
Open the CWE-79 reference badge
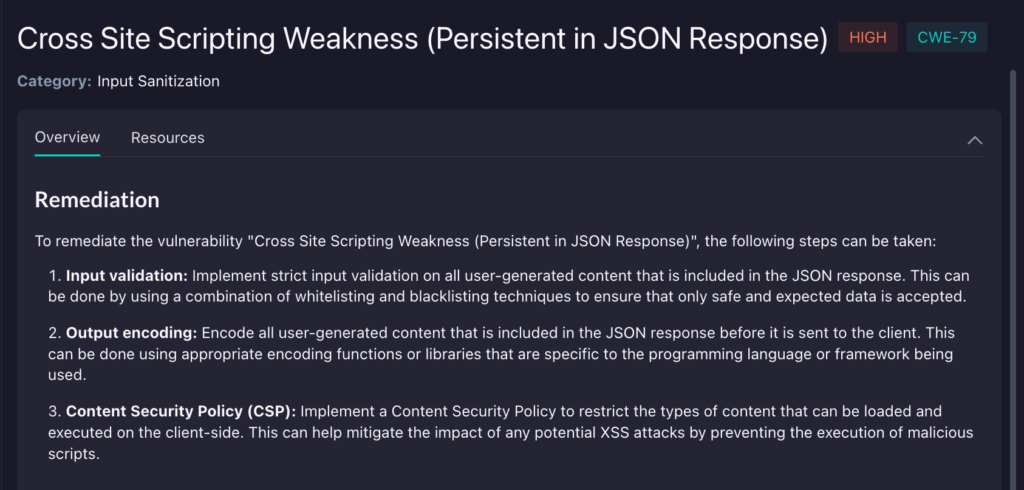[946, 38]
